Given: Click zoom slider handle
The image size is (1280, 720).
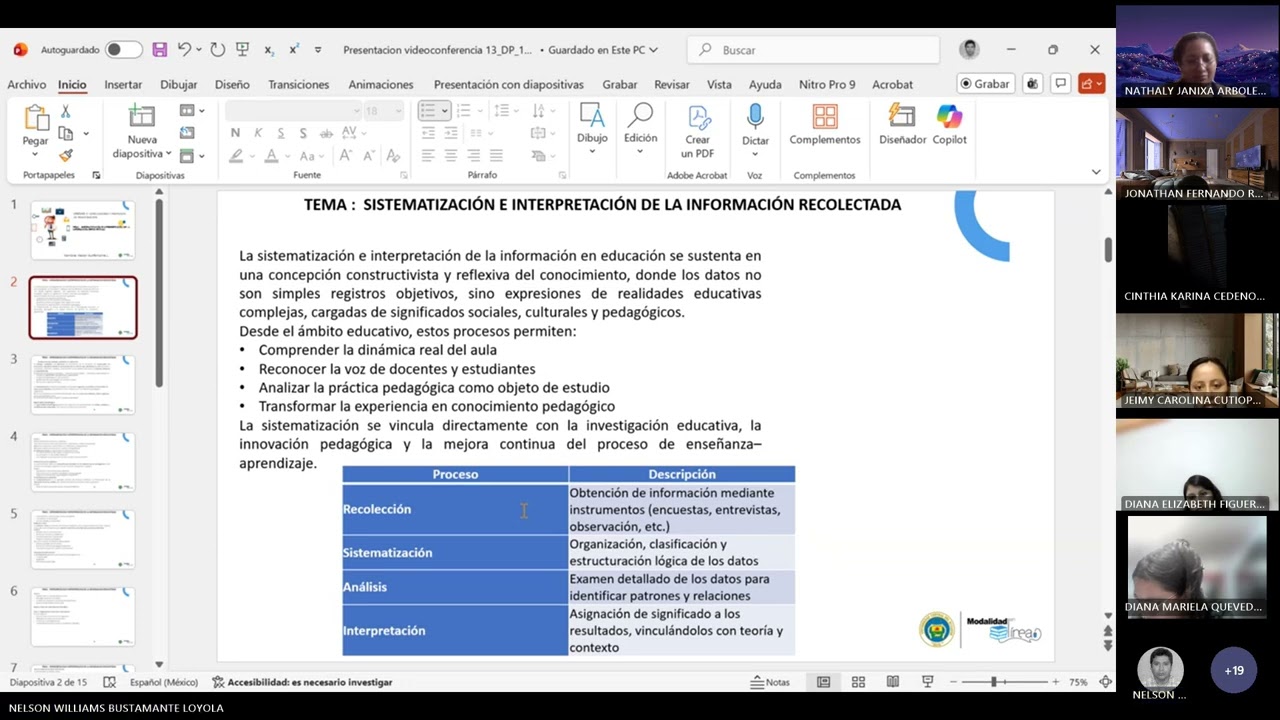Looking at the screenshot, I should pyautogui.click(x=994, y=682).
